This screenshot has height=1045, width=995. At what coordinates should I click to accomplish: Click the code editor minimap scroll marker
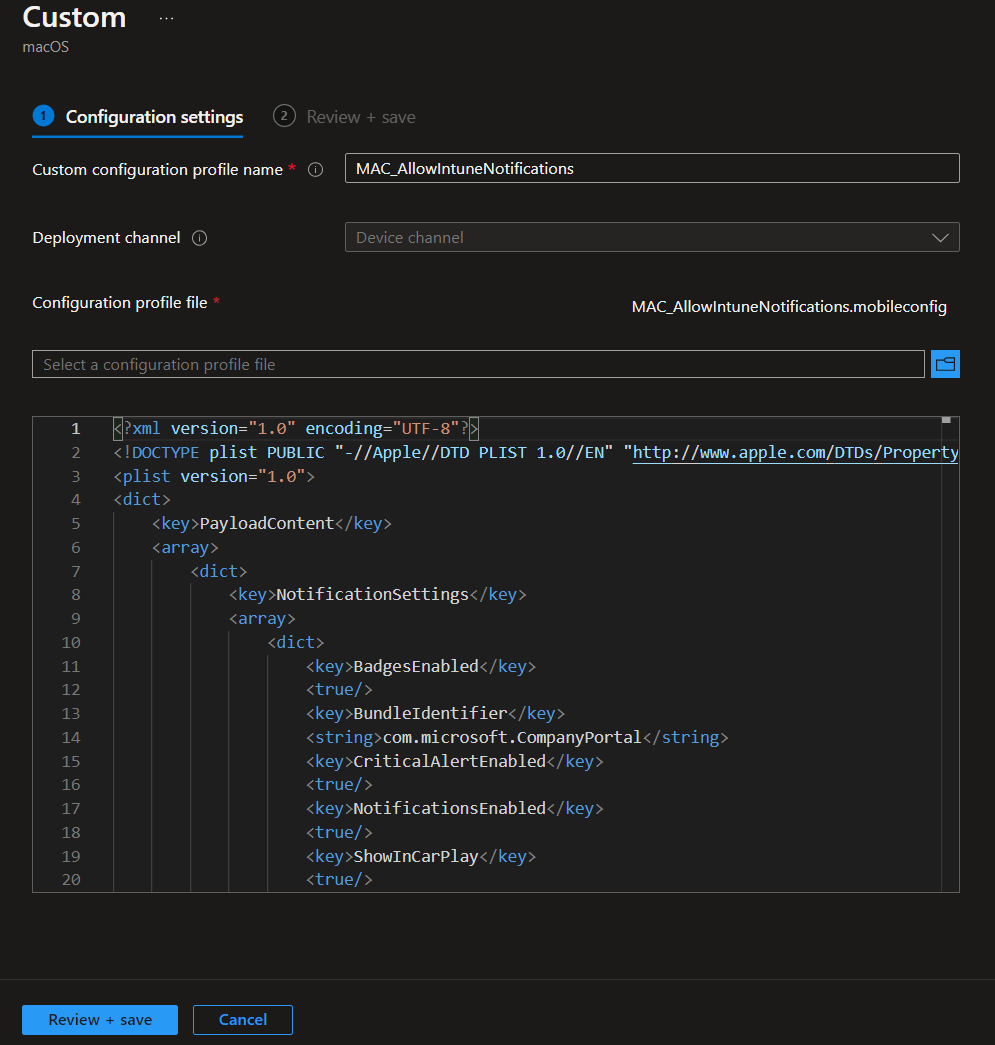coord(946,421)
